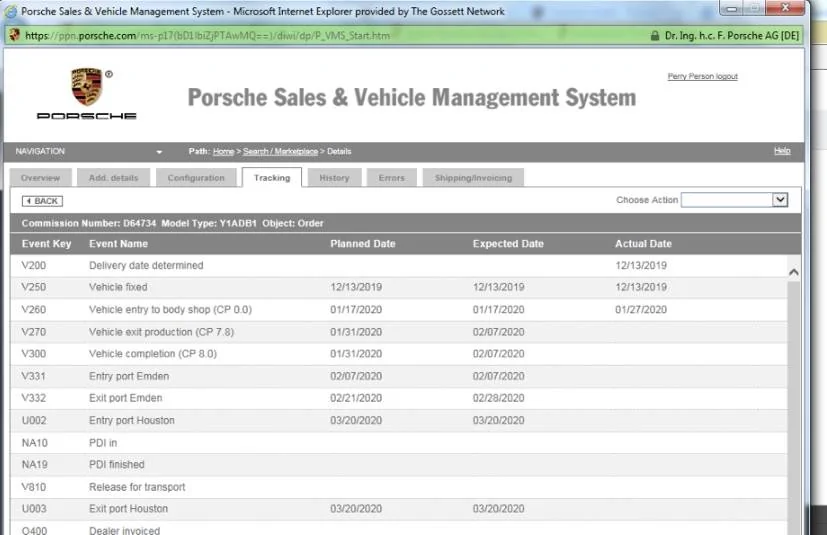Click the 'Entry port Houston' event name

[x=132, y=421]
